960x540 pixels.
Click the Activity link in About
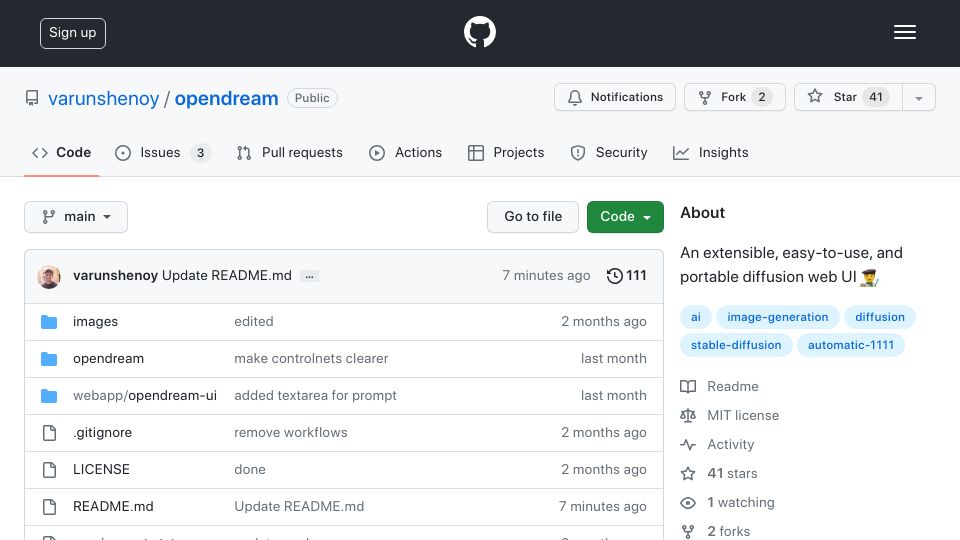[718, 444]
